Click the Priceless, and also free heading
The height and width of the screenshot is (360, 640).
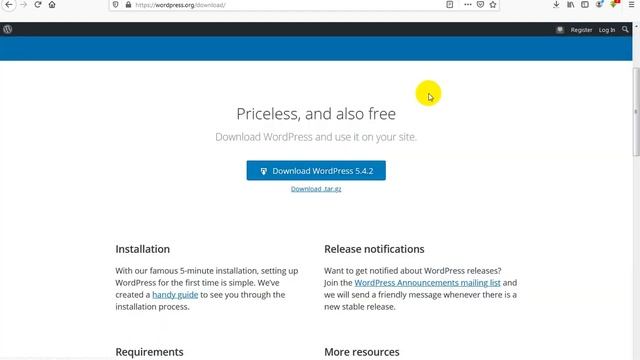pyautogui.click(x=316, y=114)
